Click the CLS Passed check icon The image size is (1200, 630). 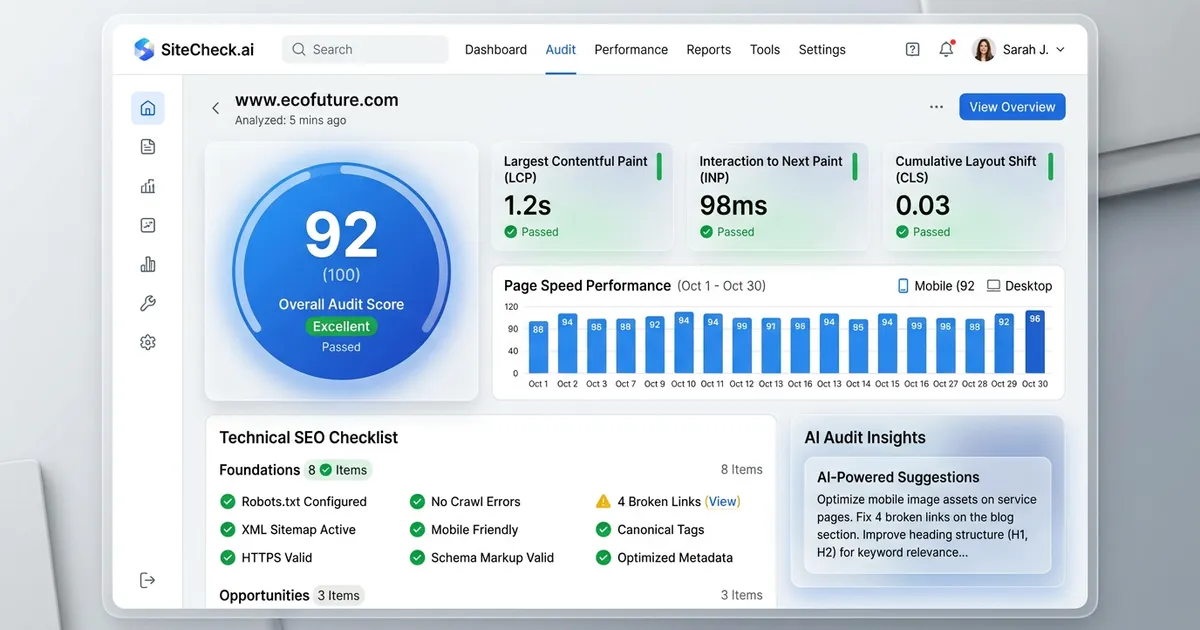point(903,232)
